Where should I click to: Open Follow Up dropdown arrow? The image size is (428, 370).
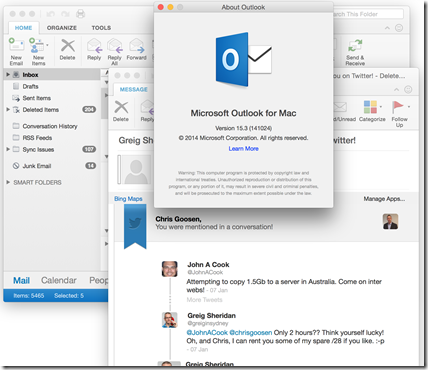(x=409, y=107)
